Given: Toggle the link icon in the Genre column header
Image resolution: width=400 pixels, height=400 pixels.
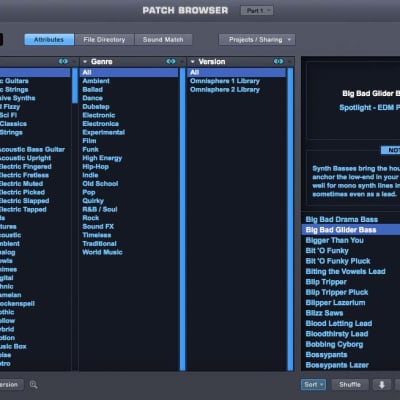Looking at the screenshot, I should [171, 61].
